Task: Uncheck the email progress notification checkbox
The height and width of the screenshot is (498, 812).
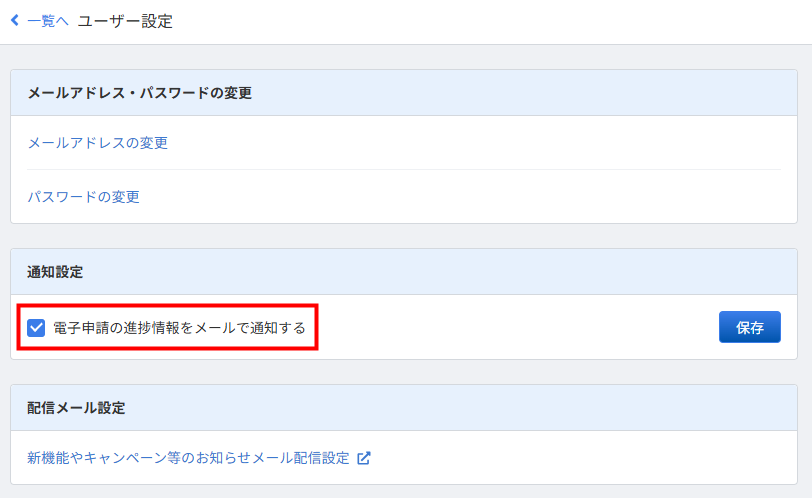Action: point(36,327)
